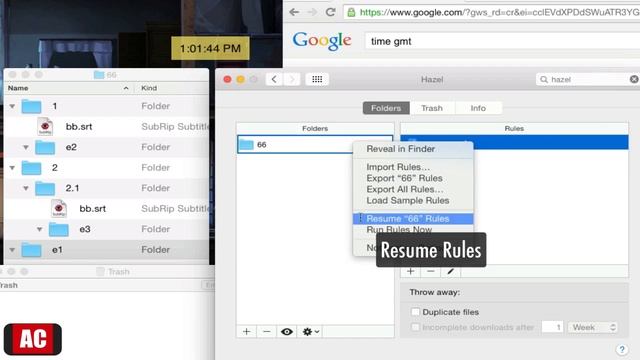The width and height of the screenshot is (640, 360).
Task: Clear the hazel search field
Action: click(634, 79)
